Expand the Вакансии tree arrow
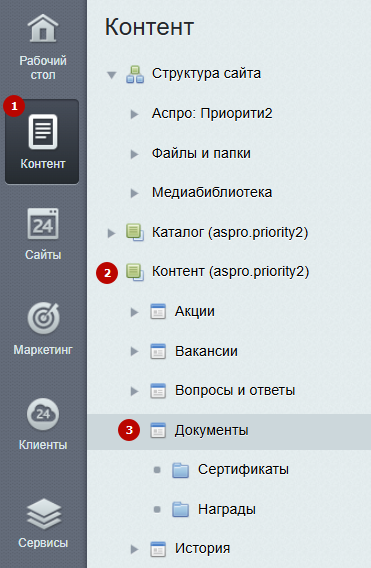 (134, 351)
